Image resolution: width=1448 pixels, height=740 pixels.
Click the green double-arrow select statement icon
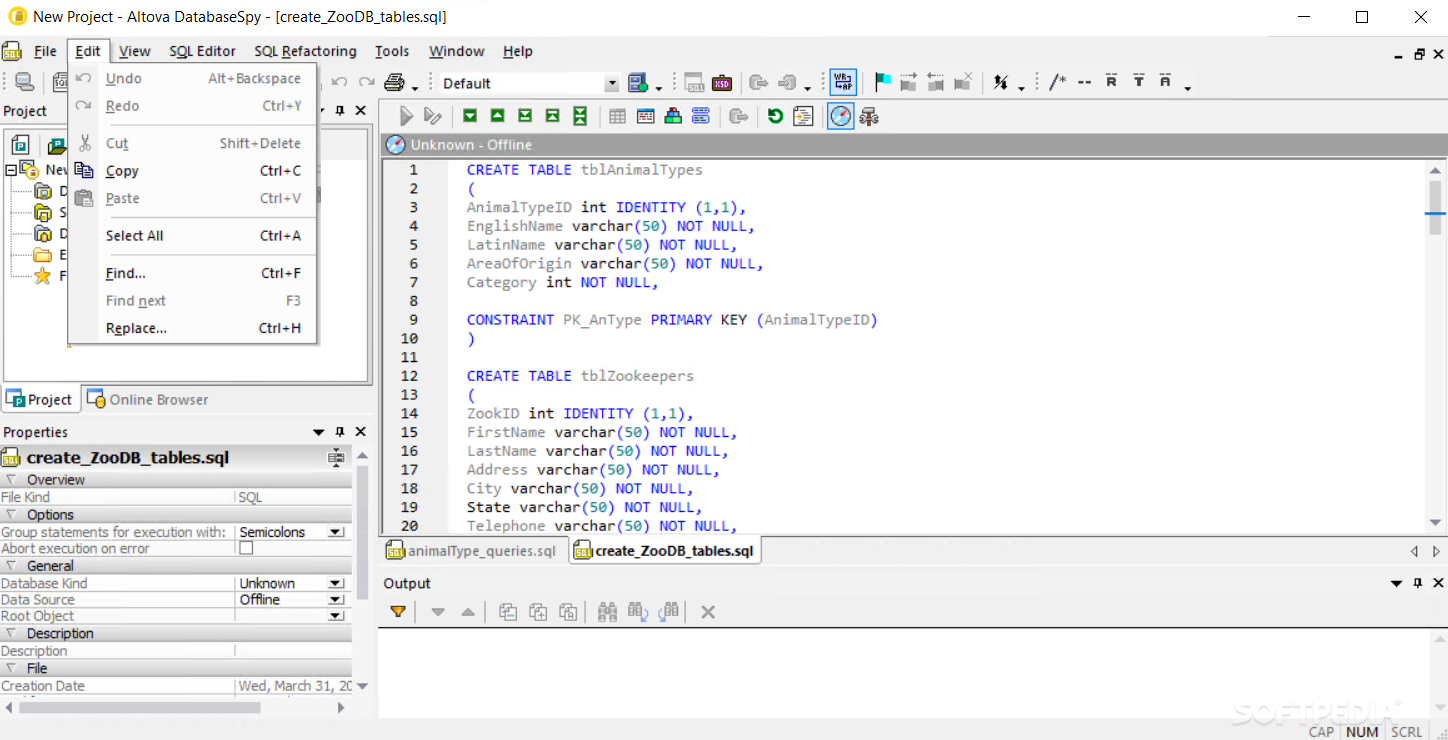580,117
